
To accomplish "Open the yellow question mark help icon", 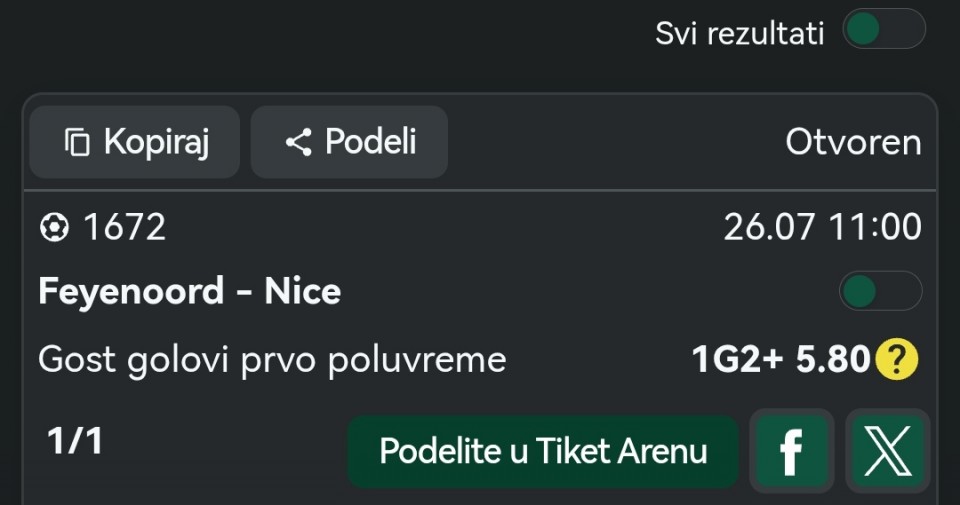I will click(897, 359).
